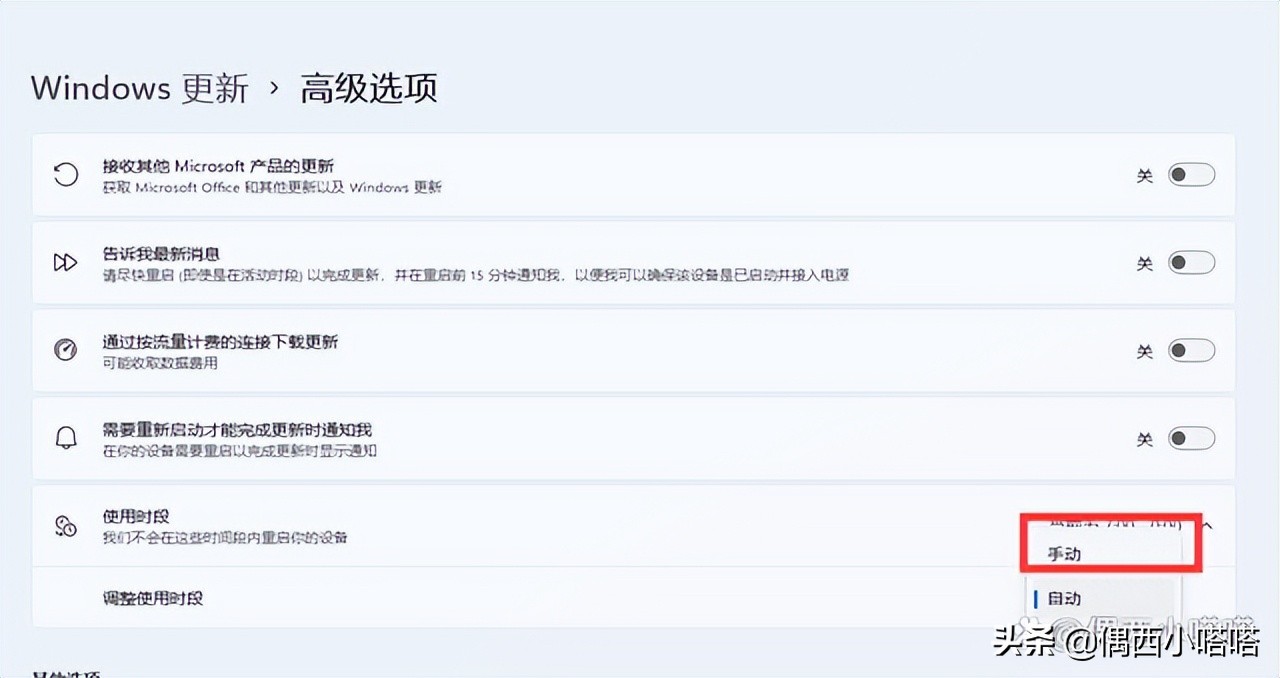The height and width of the screenshot is (678, 1280).
Task: Choose 自动 from the open dropdown
Action: pyautogui.click(x=1066, y=597)
